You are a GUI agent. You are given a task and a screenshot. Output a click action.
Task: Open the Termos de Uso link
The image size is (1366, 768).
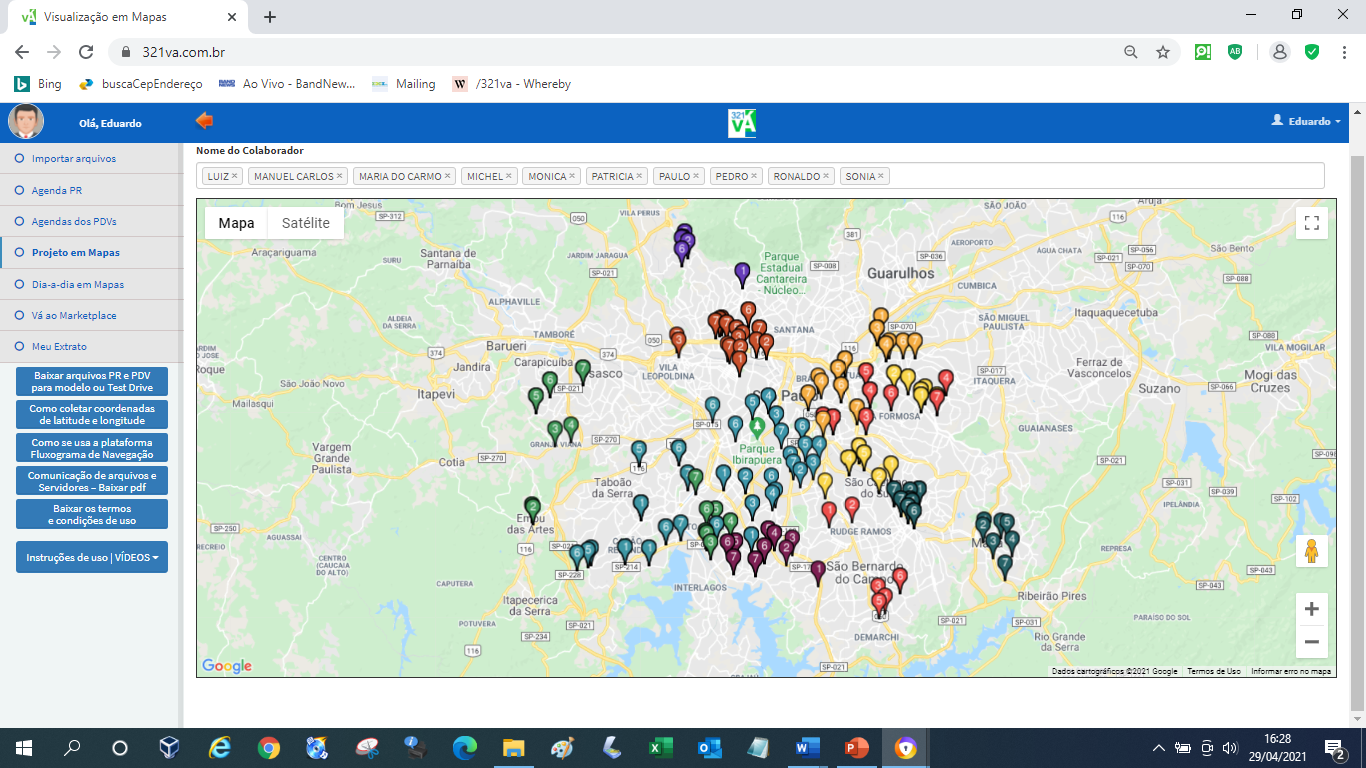pos(1213,671)
